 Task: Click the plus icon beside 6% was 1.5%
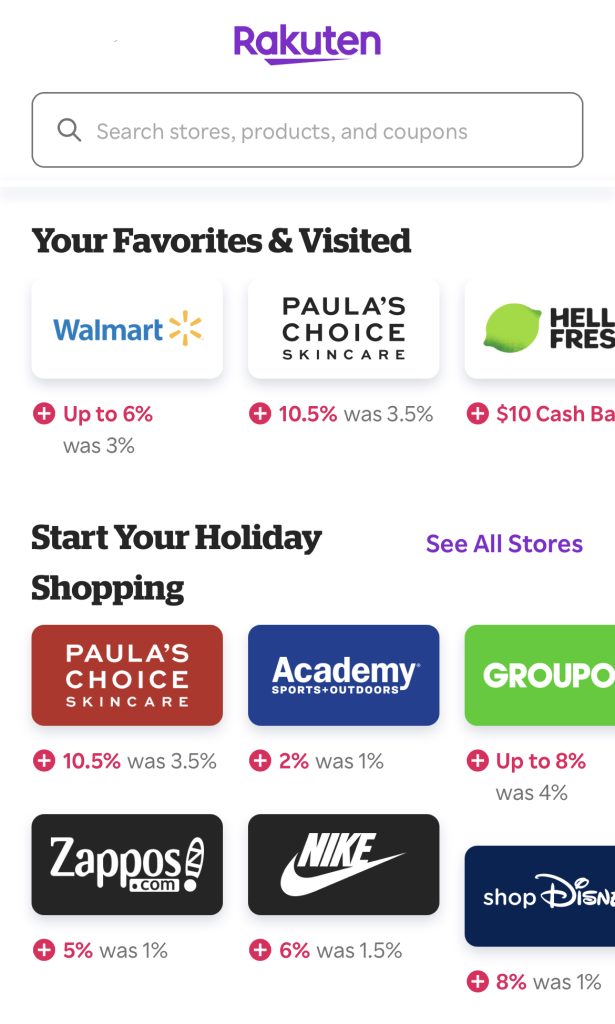[260, 950]
